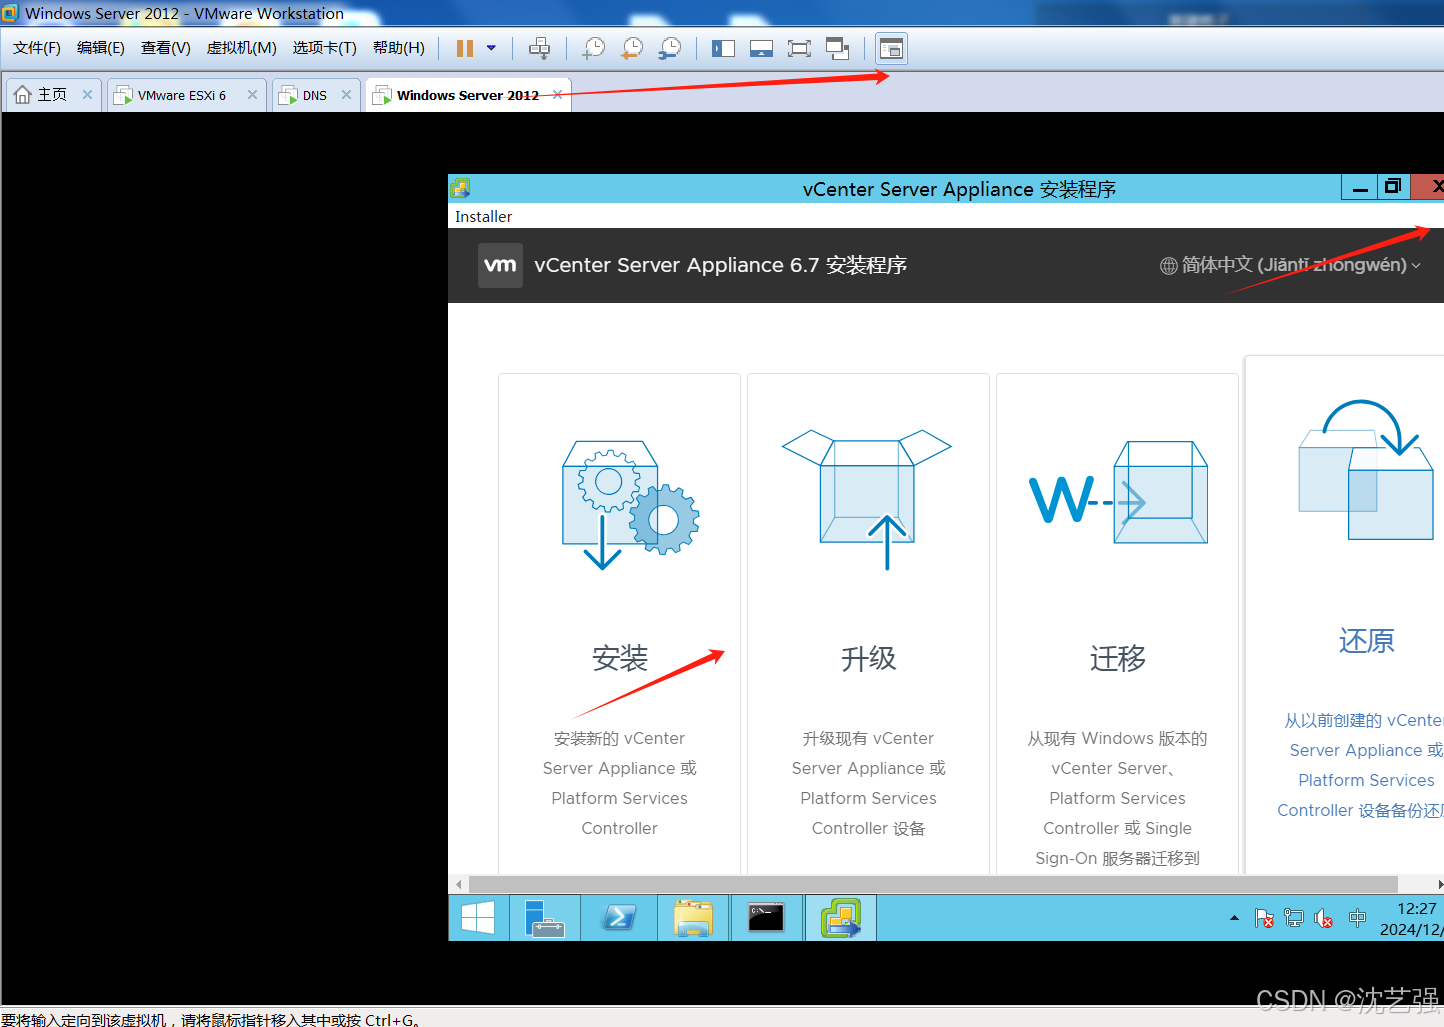Click the 安装 install card icon
This screenshot has width=1444, height=1027.
630,505
